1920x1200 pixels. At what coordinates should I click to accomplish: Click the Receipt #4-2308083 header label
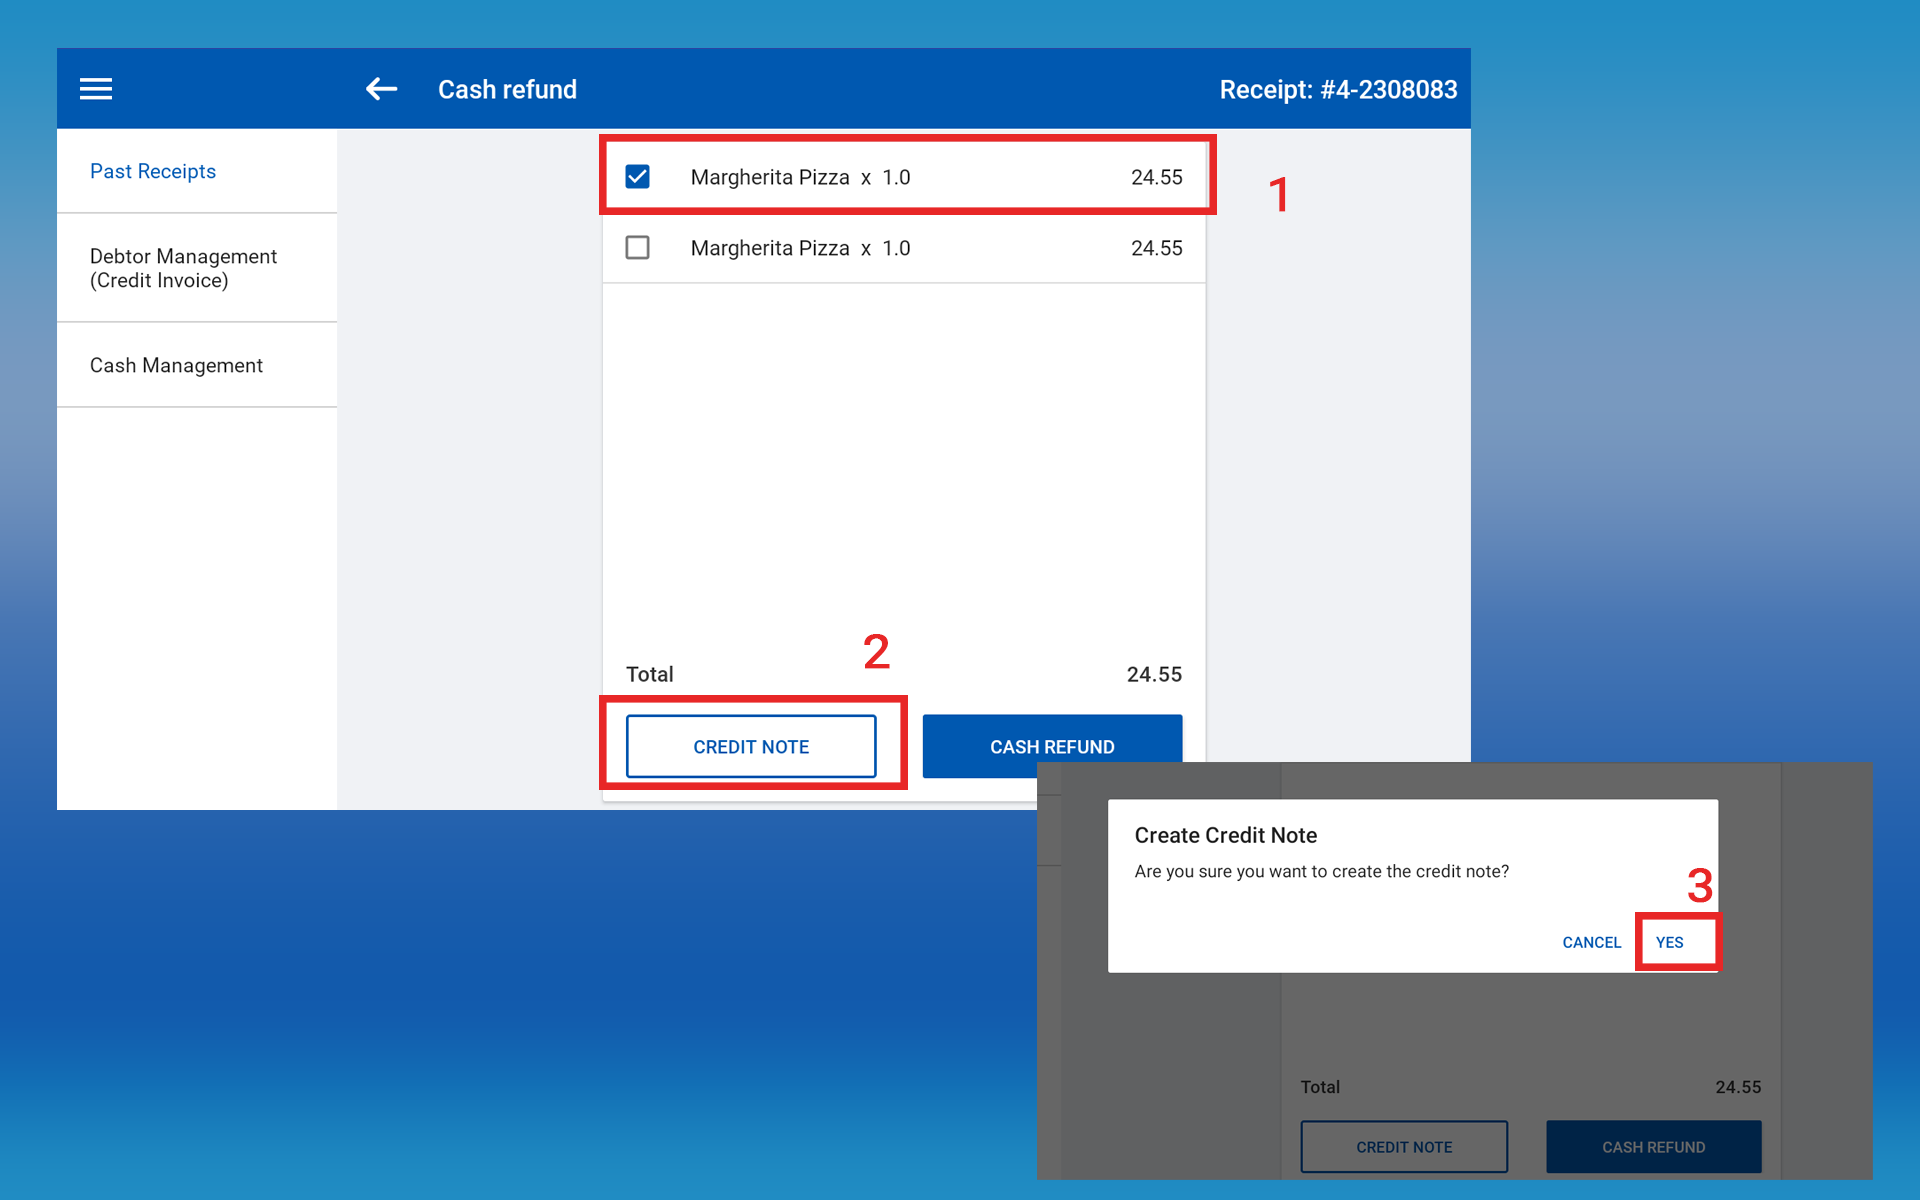pos(1338,89)
